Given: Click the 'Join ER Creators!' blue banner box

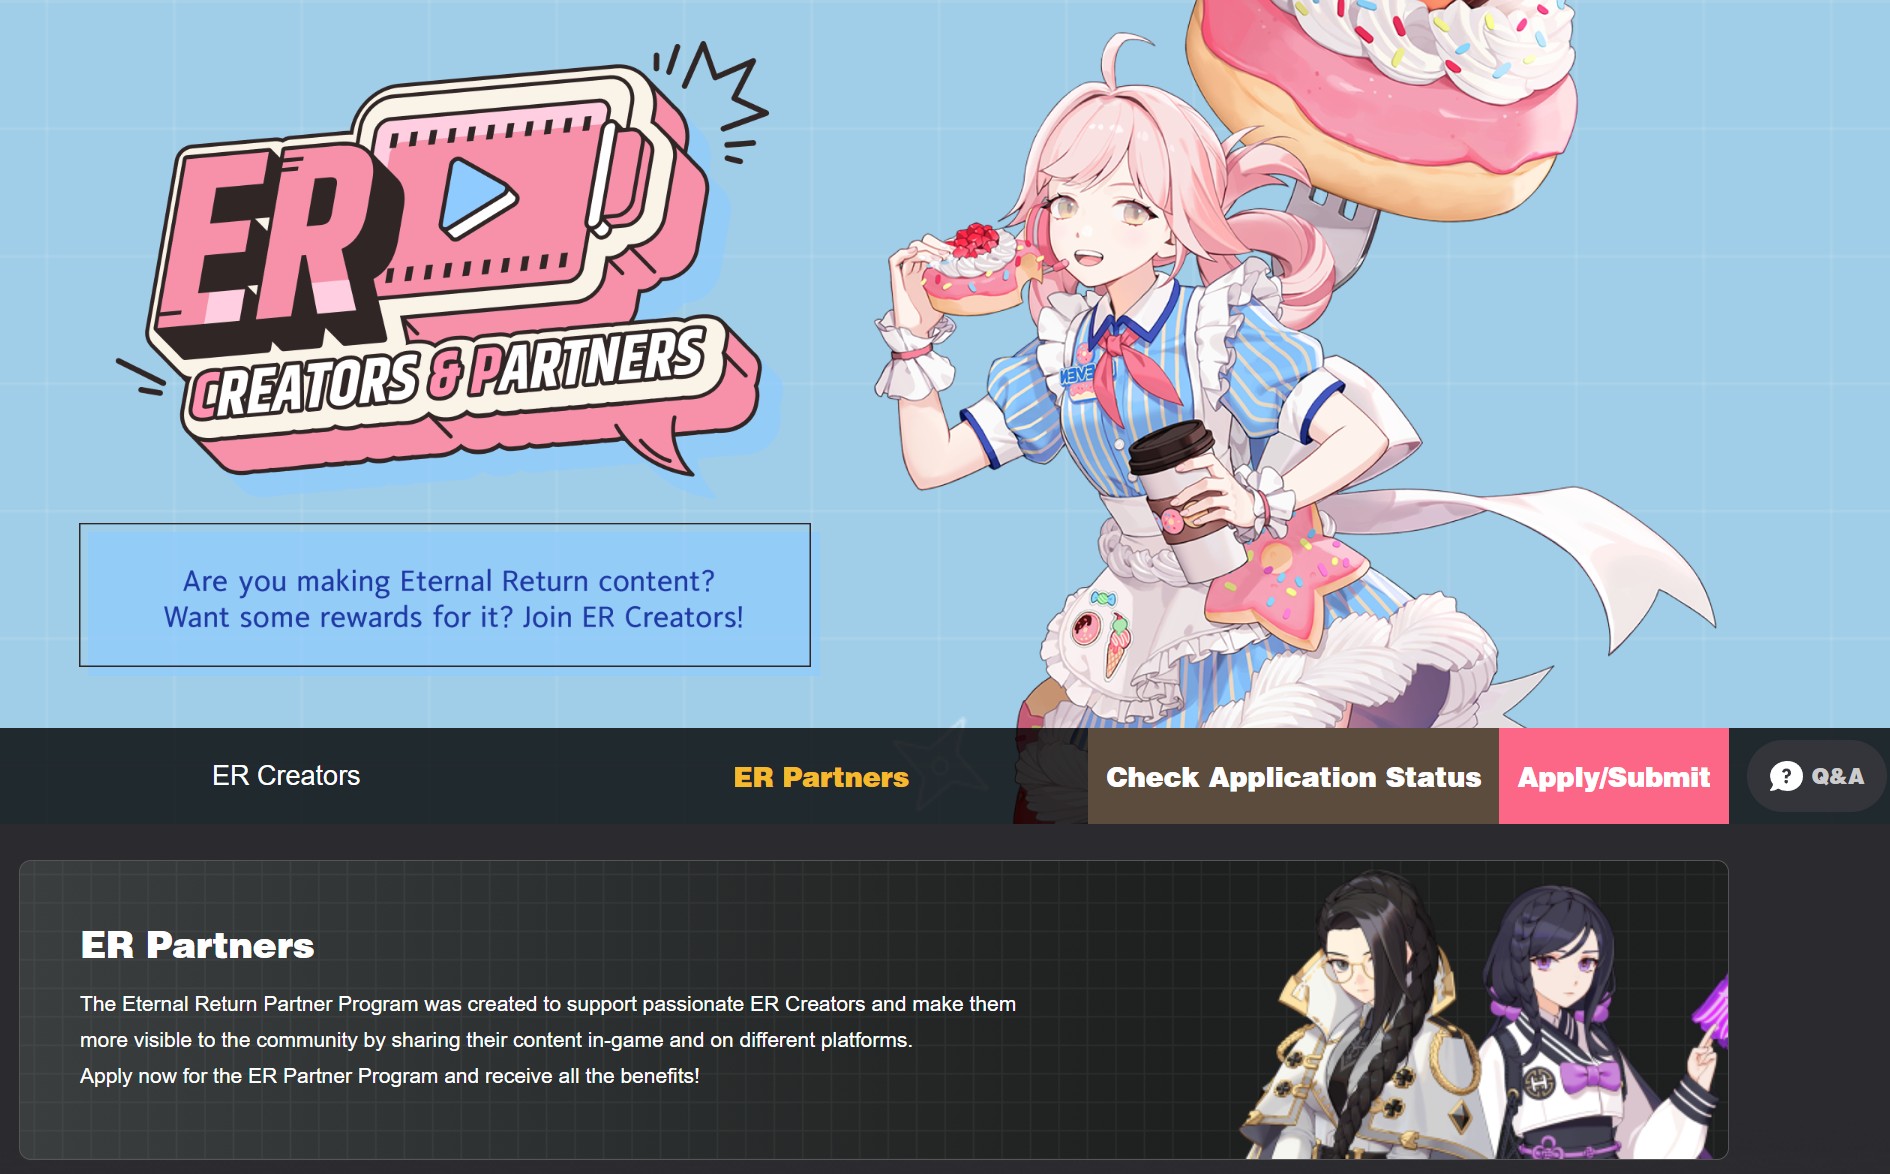Looking at the screenshot, I should [x=445, y=595].
